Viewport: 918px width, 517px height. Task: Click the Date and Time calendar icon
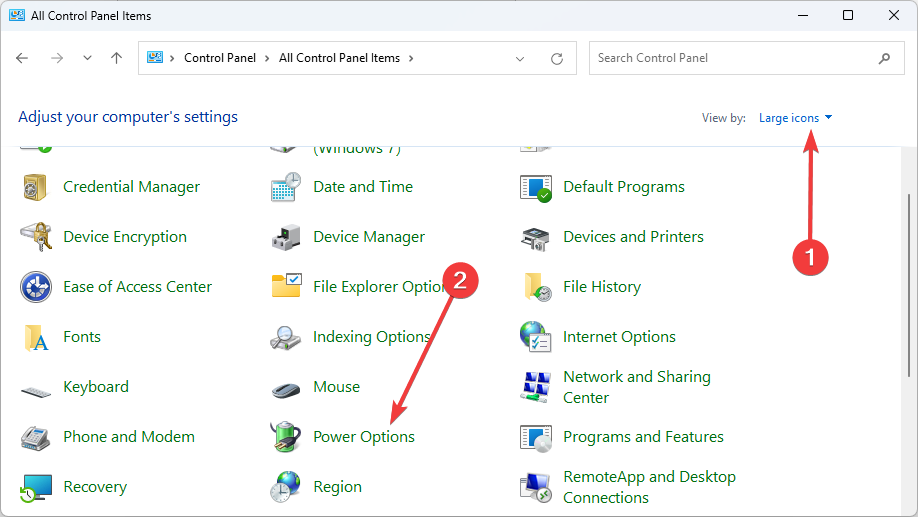286,187
